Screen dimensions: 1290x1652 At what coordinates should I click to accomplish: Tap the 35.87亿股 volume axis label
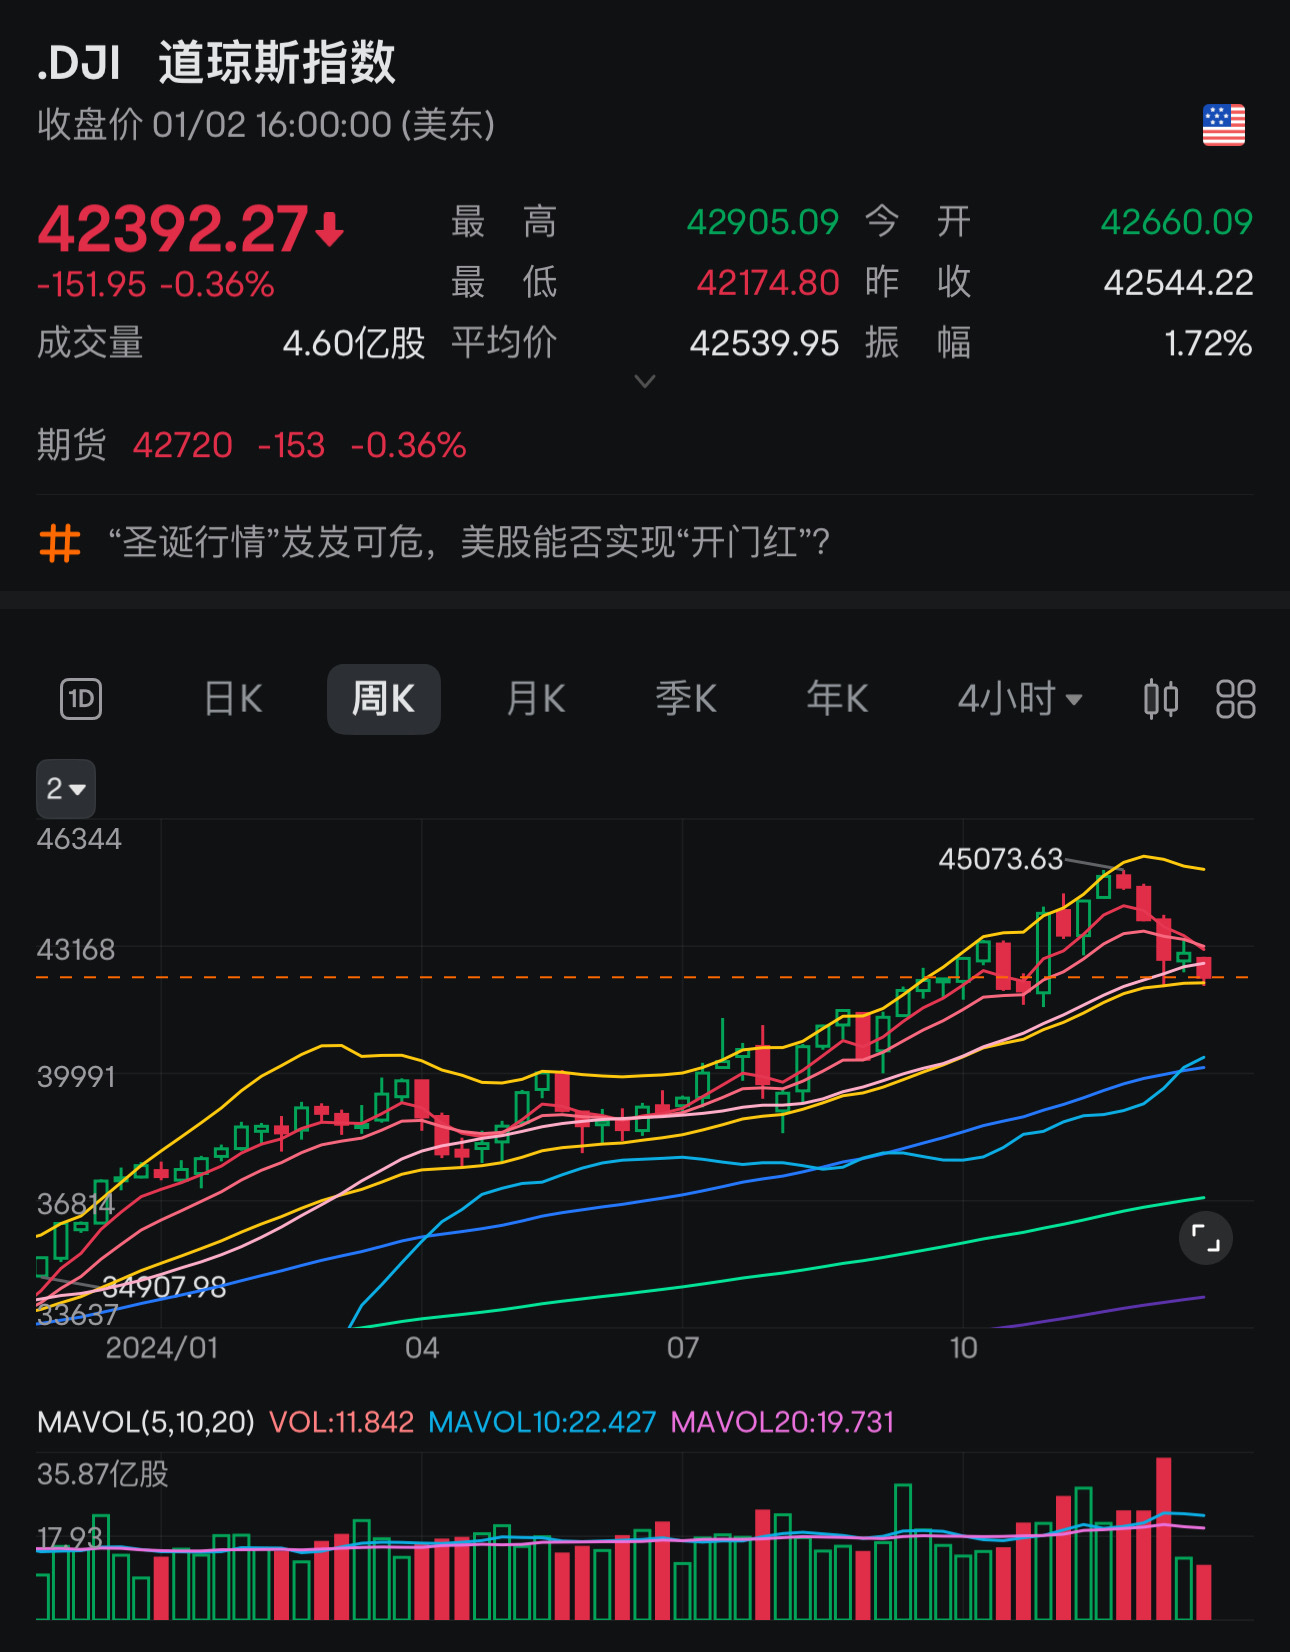[x=103, y=1474]
